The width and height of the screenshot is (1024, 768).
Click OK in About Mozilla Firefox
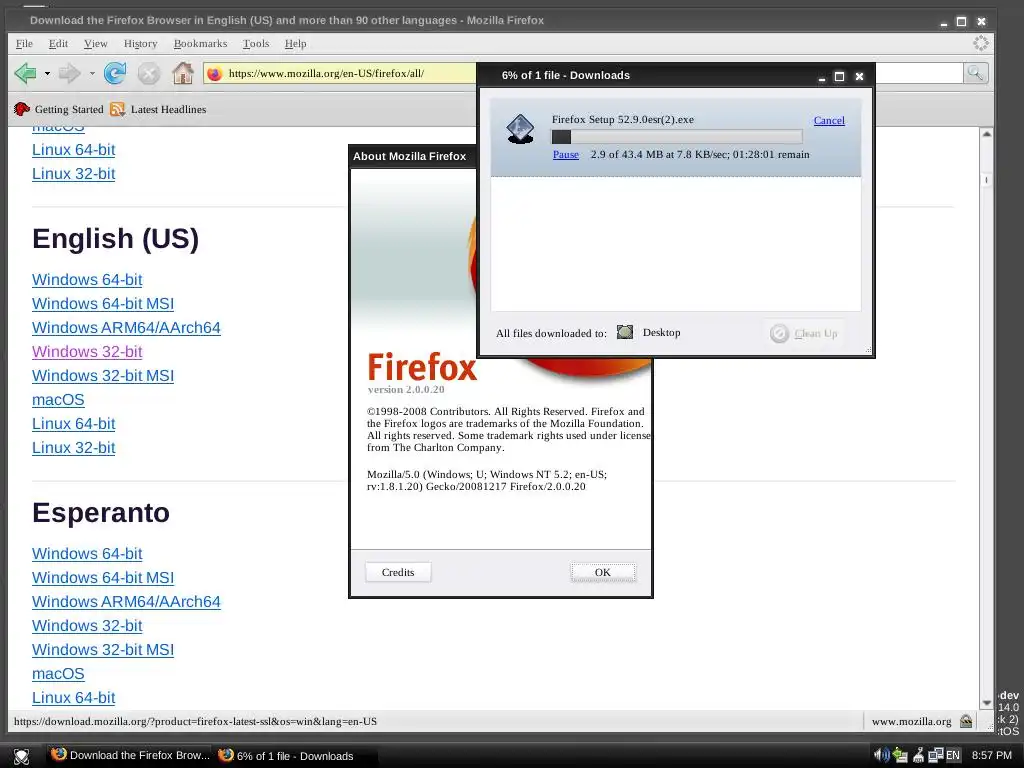coord(603,572)
